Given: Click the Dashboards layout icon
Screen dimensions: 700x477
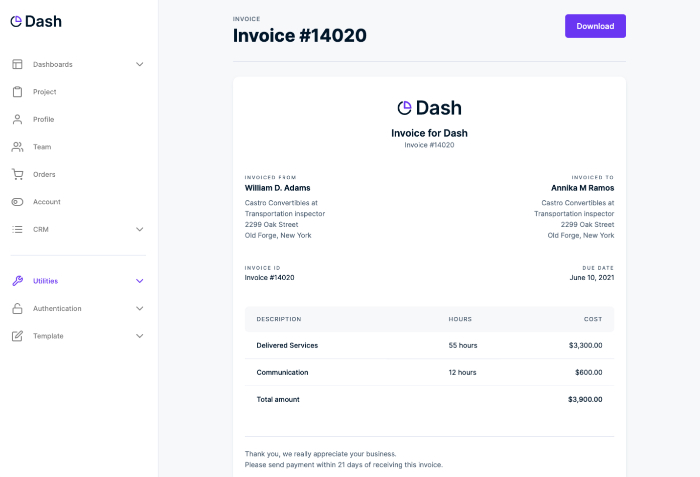Looking at the screenshot, I should coord(17,64).
